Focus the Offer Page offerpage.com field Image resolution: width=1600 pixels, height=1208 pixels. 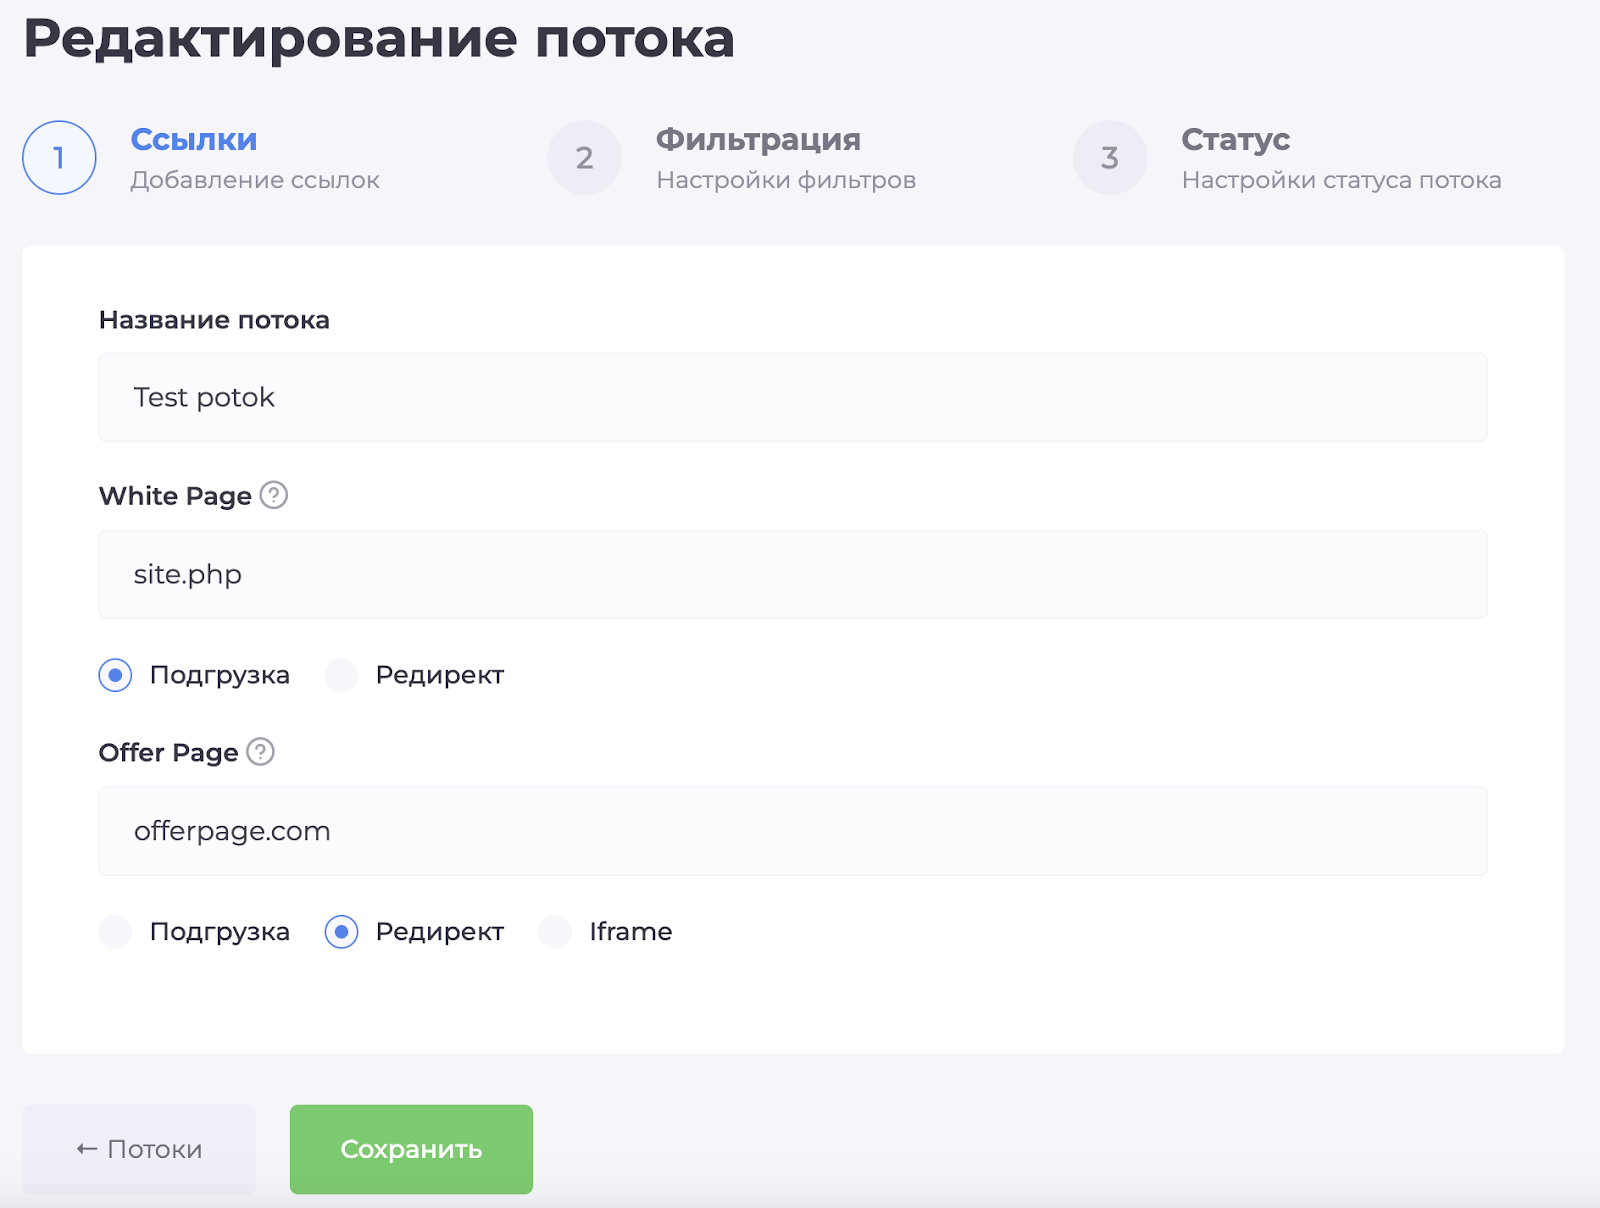[793, 831]
